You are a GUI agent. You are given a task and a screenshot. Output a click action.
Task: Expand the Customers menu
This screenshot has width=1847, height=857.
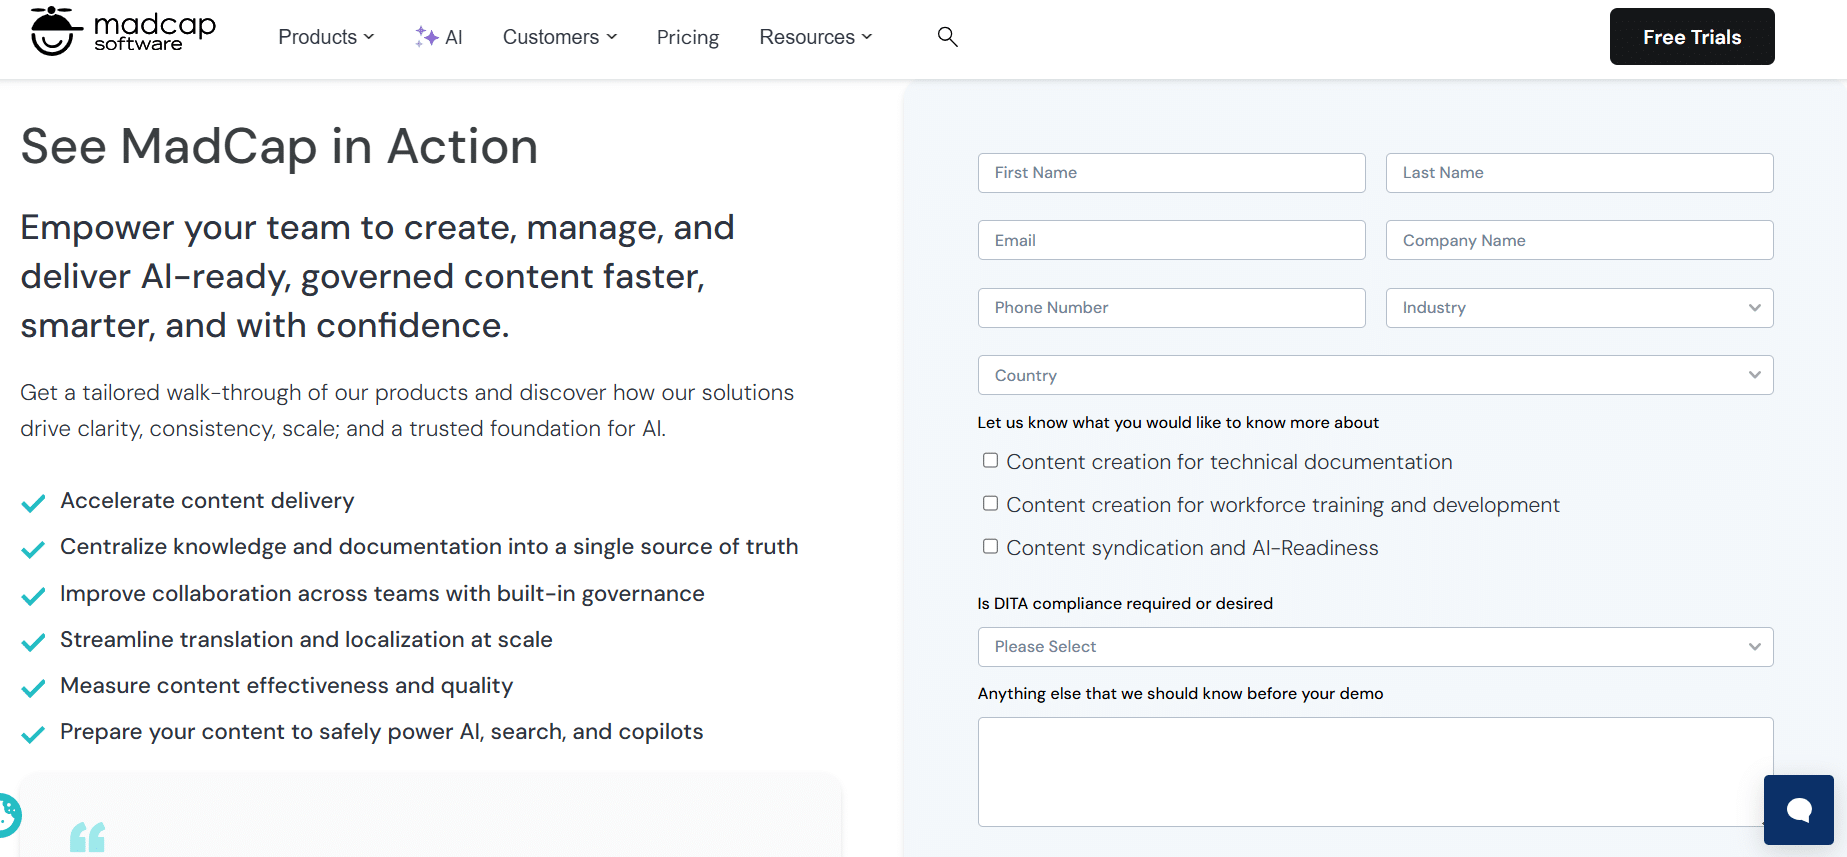[x=560, y=37]
